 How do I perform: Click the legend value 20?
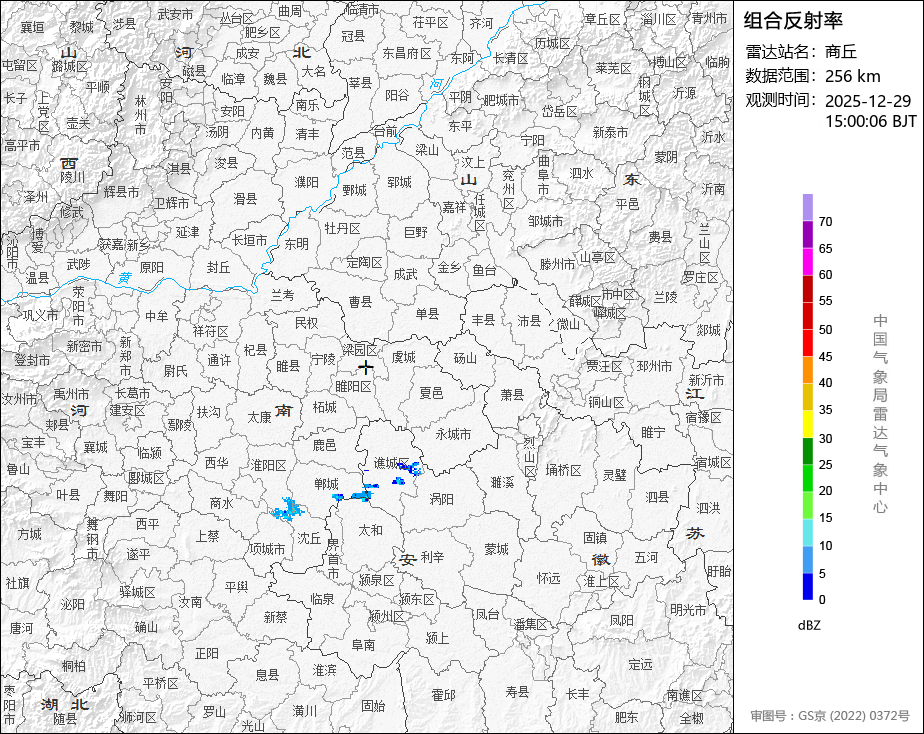[826, 491]
